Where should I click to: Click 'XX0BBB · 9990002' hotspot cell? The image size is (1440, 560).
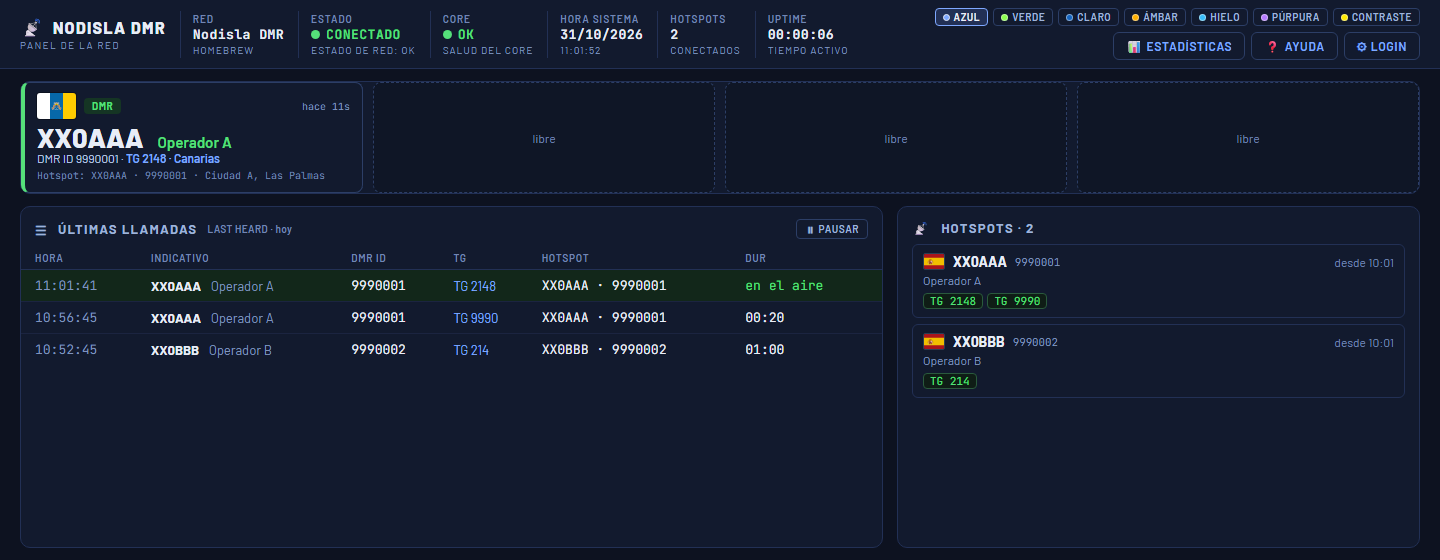click(x=604, y=350)
